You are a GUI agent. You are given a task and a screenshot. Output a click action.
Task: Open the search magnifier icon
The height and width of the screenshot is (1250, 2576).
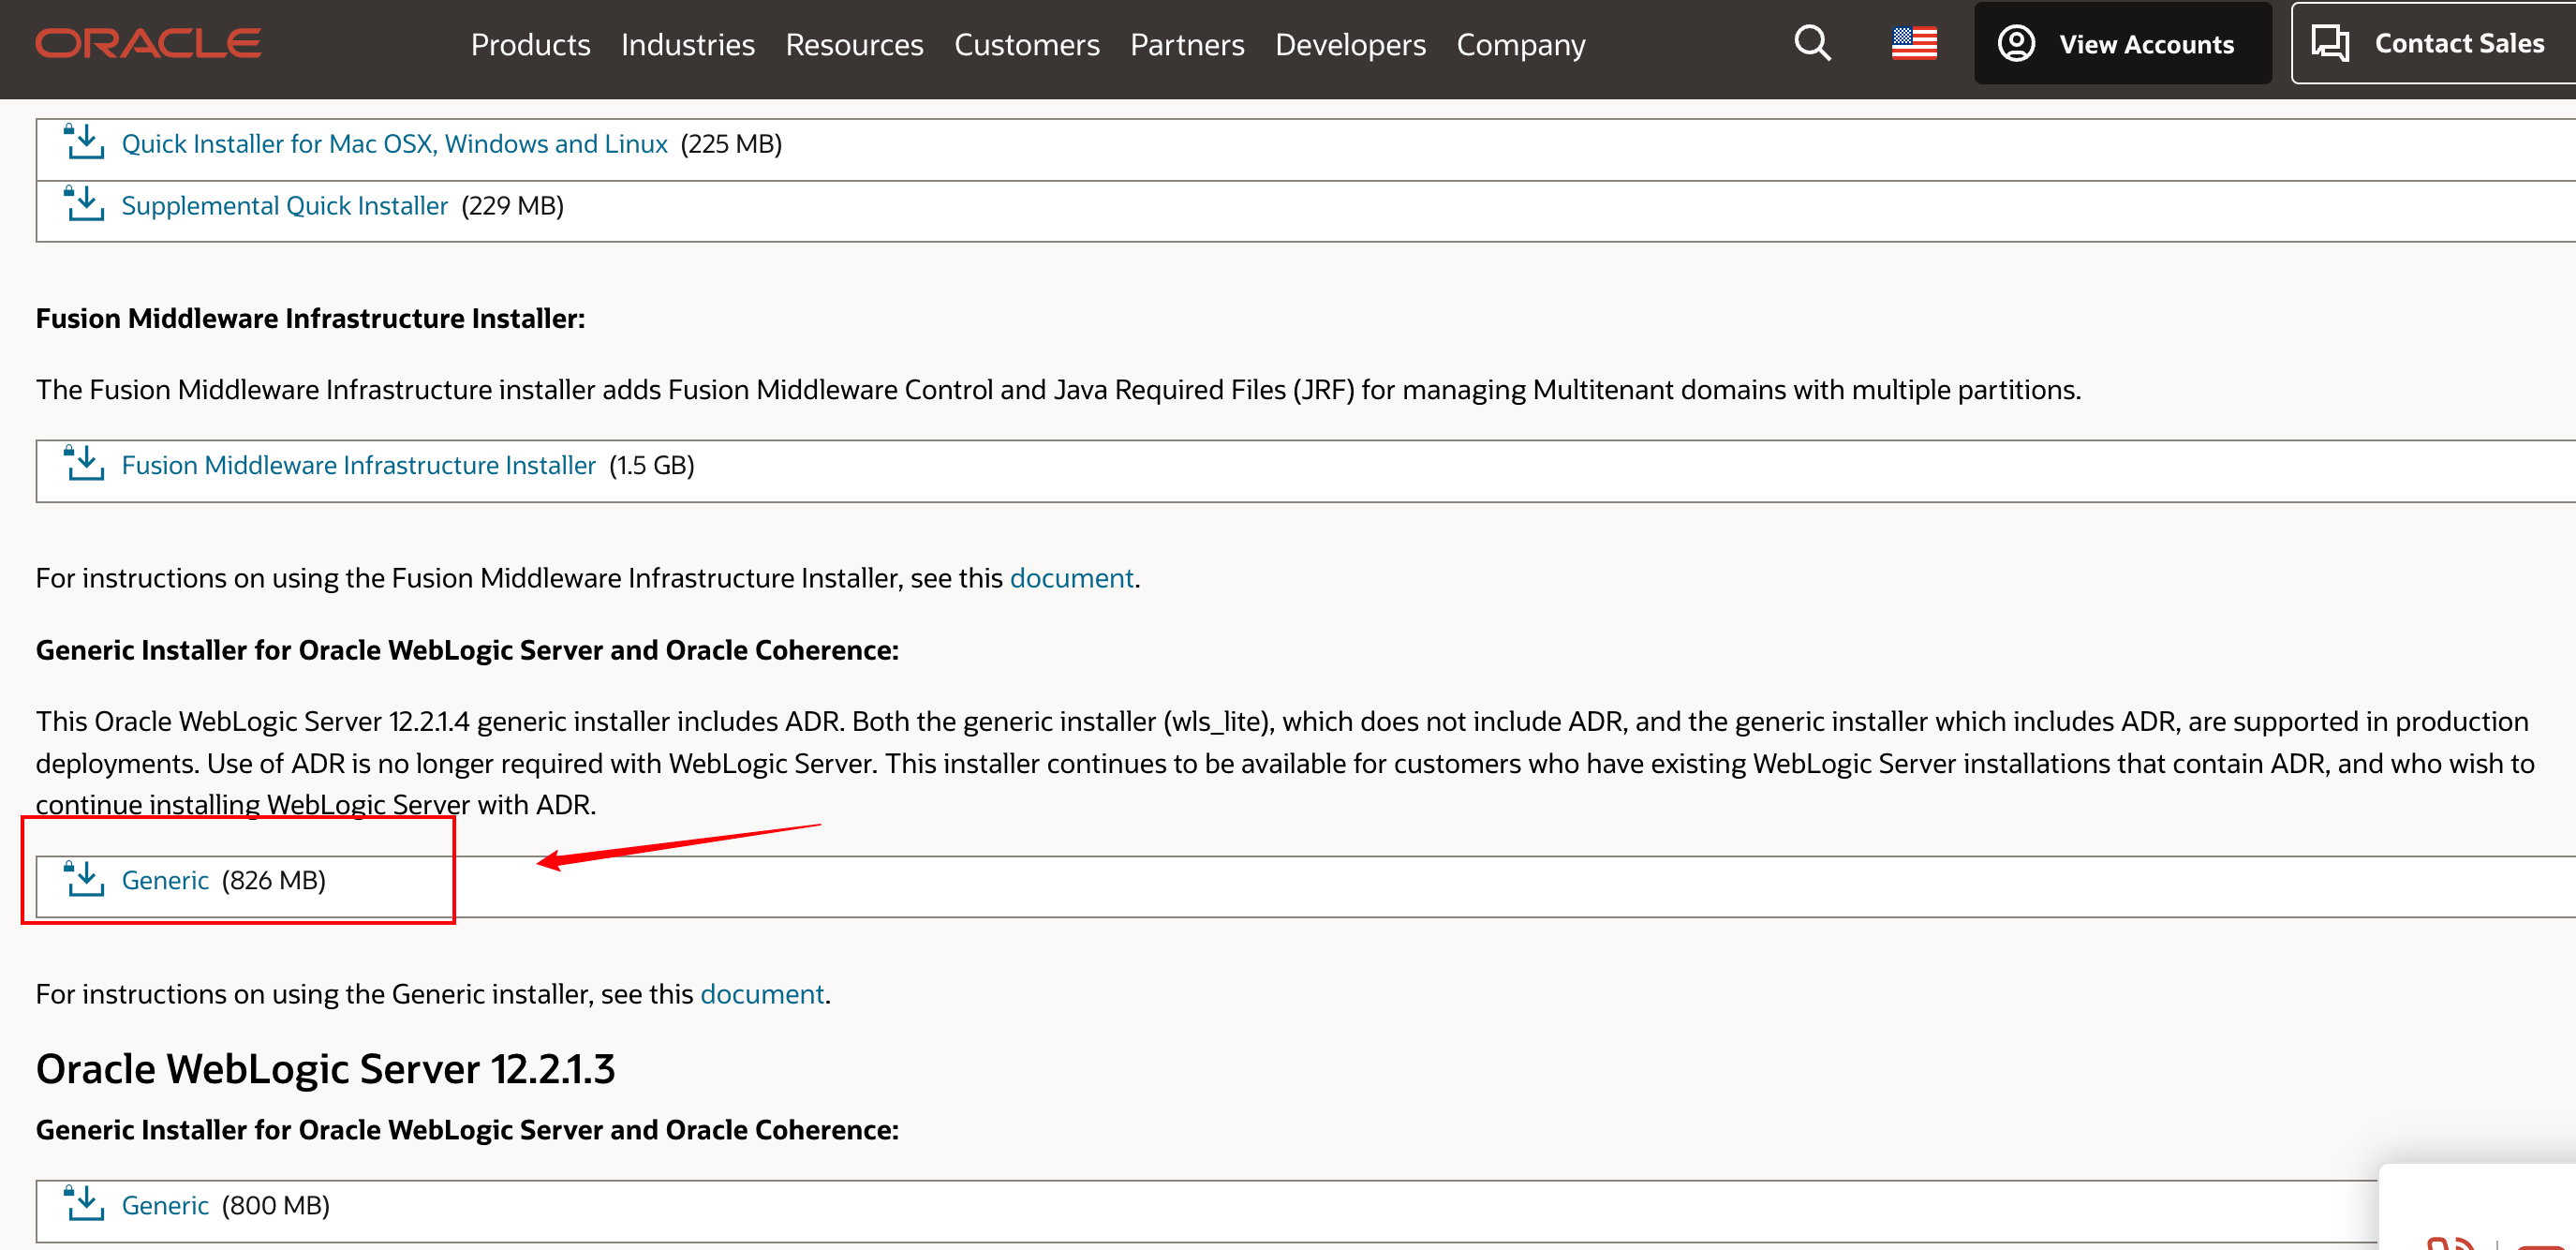click(1812, 43)
